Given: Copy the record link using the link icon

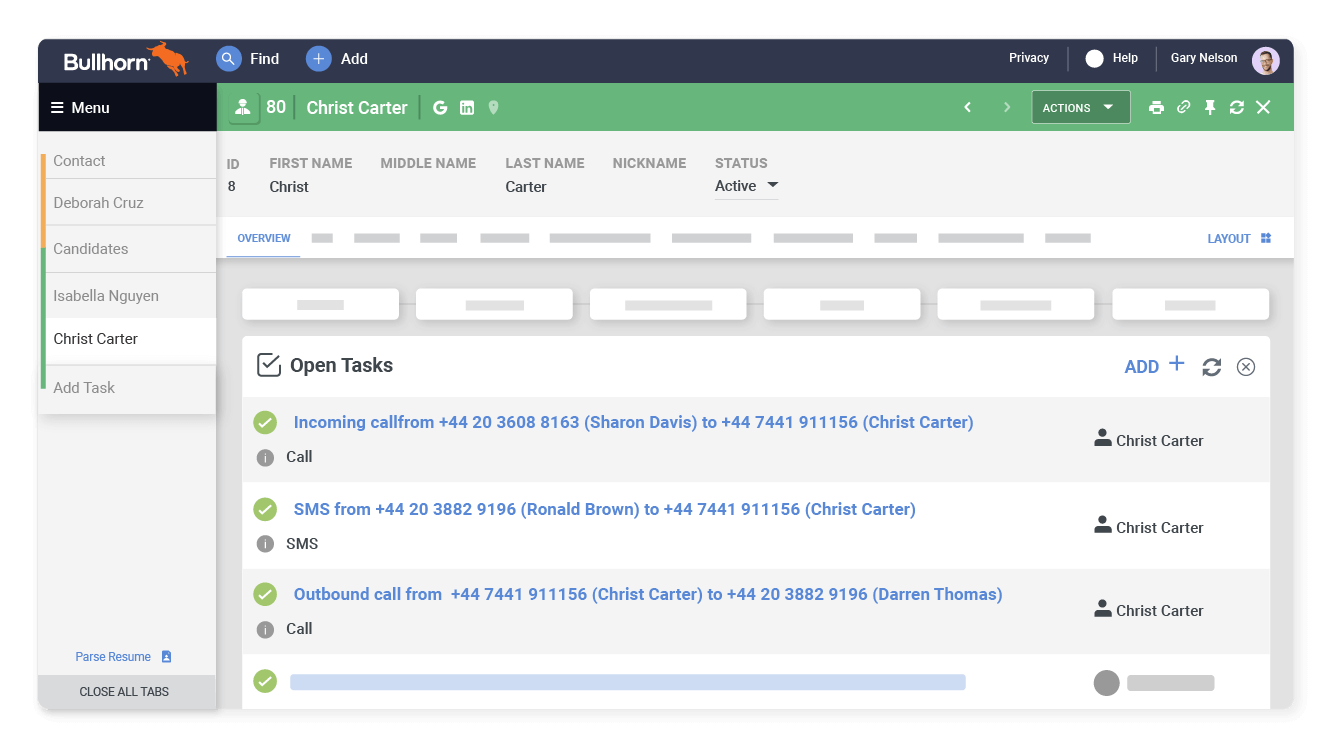Looking at the screenshot, I should (1183, 107).
